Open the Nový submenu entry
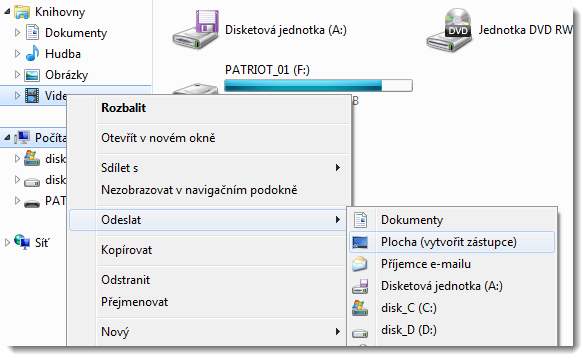This screenshot has height=361, width=588. [208, 332]
